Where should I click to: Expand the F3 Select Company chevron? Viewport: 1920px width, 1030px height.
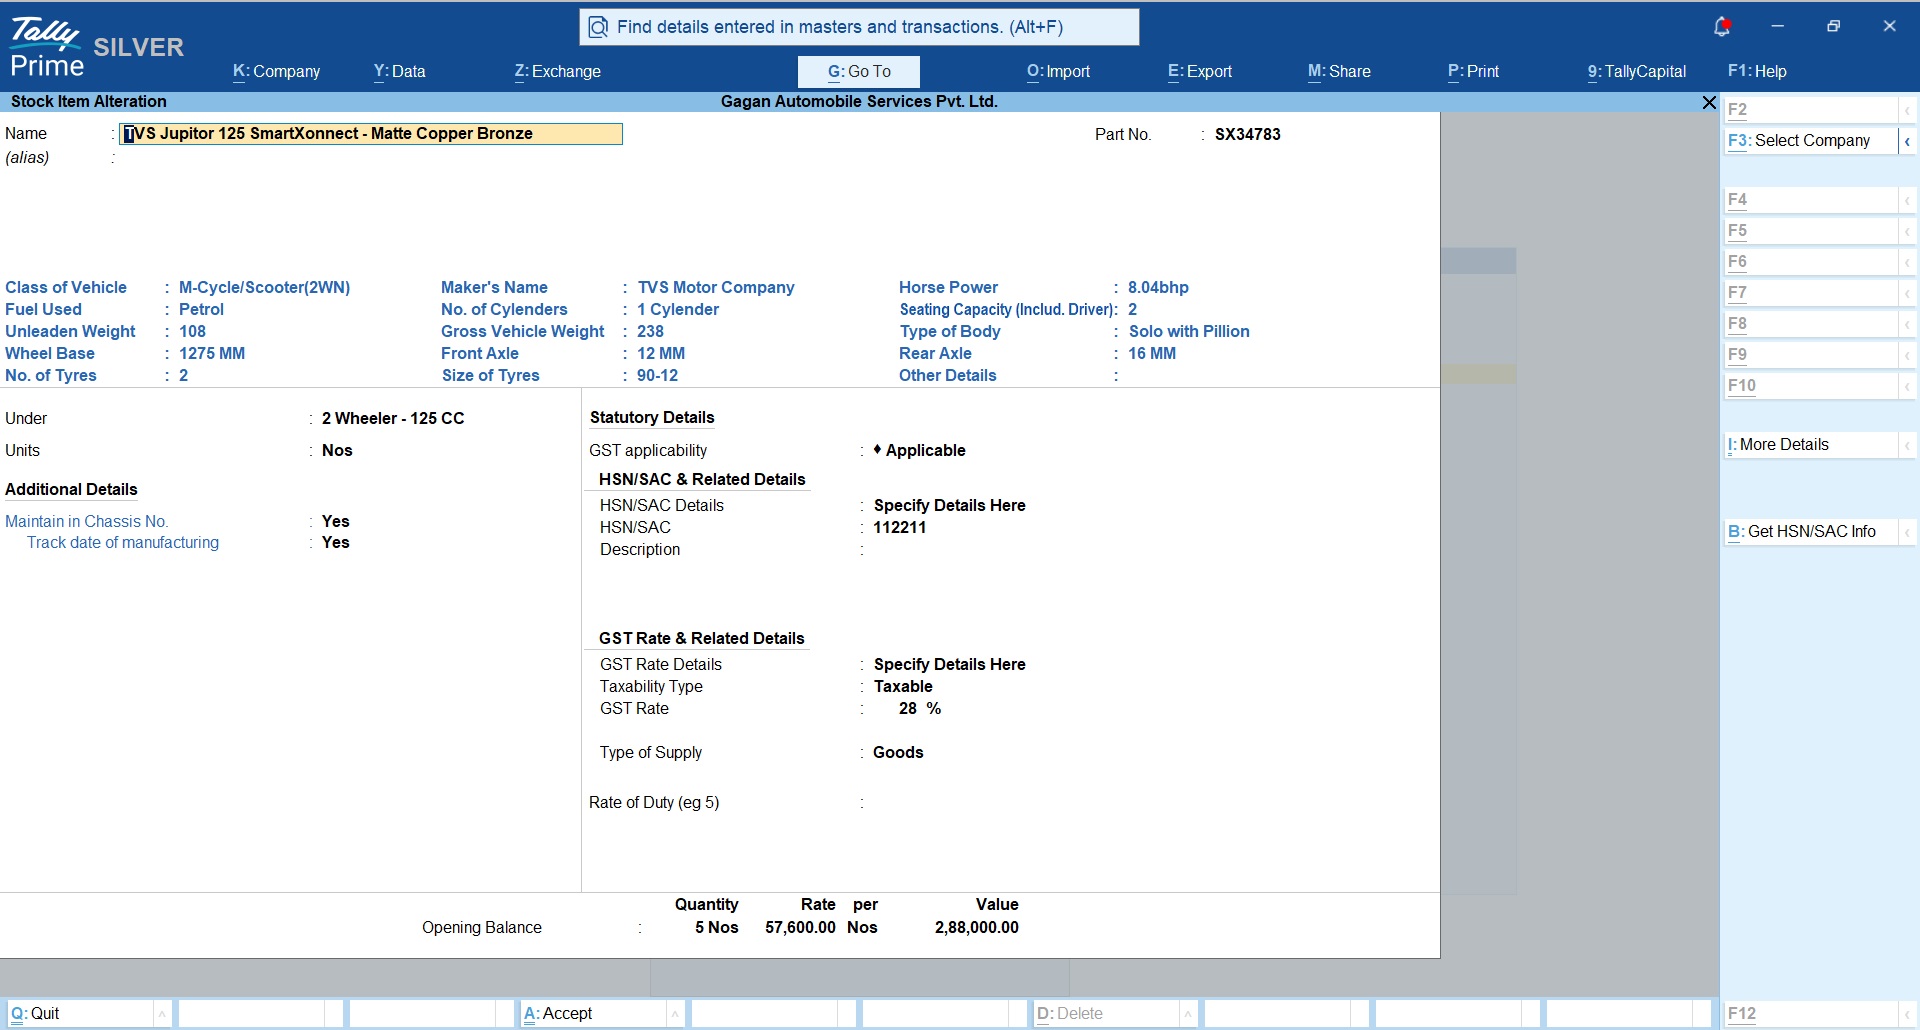point(1907,141)
